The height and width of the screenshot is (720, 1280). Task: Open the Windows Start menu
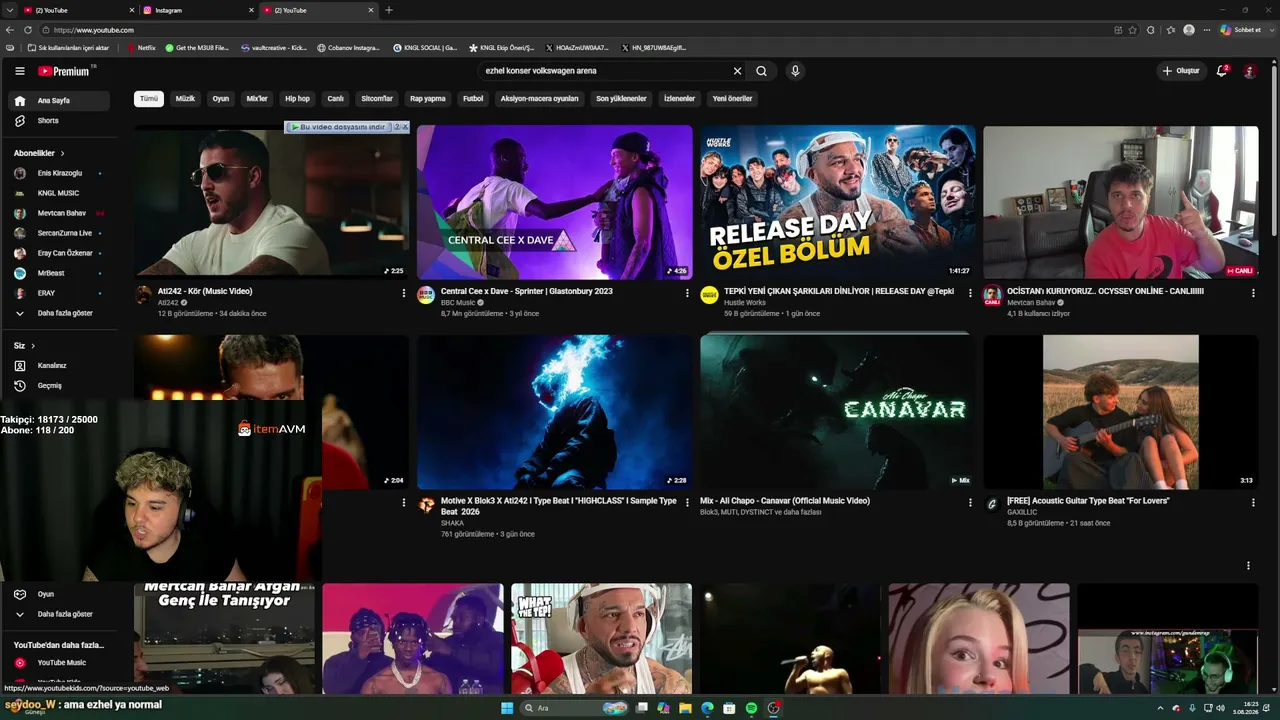[x=507, y=708]
